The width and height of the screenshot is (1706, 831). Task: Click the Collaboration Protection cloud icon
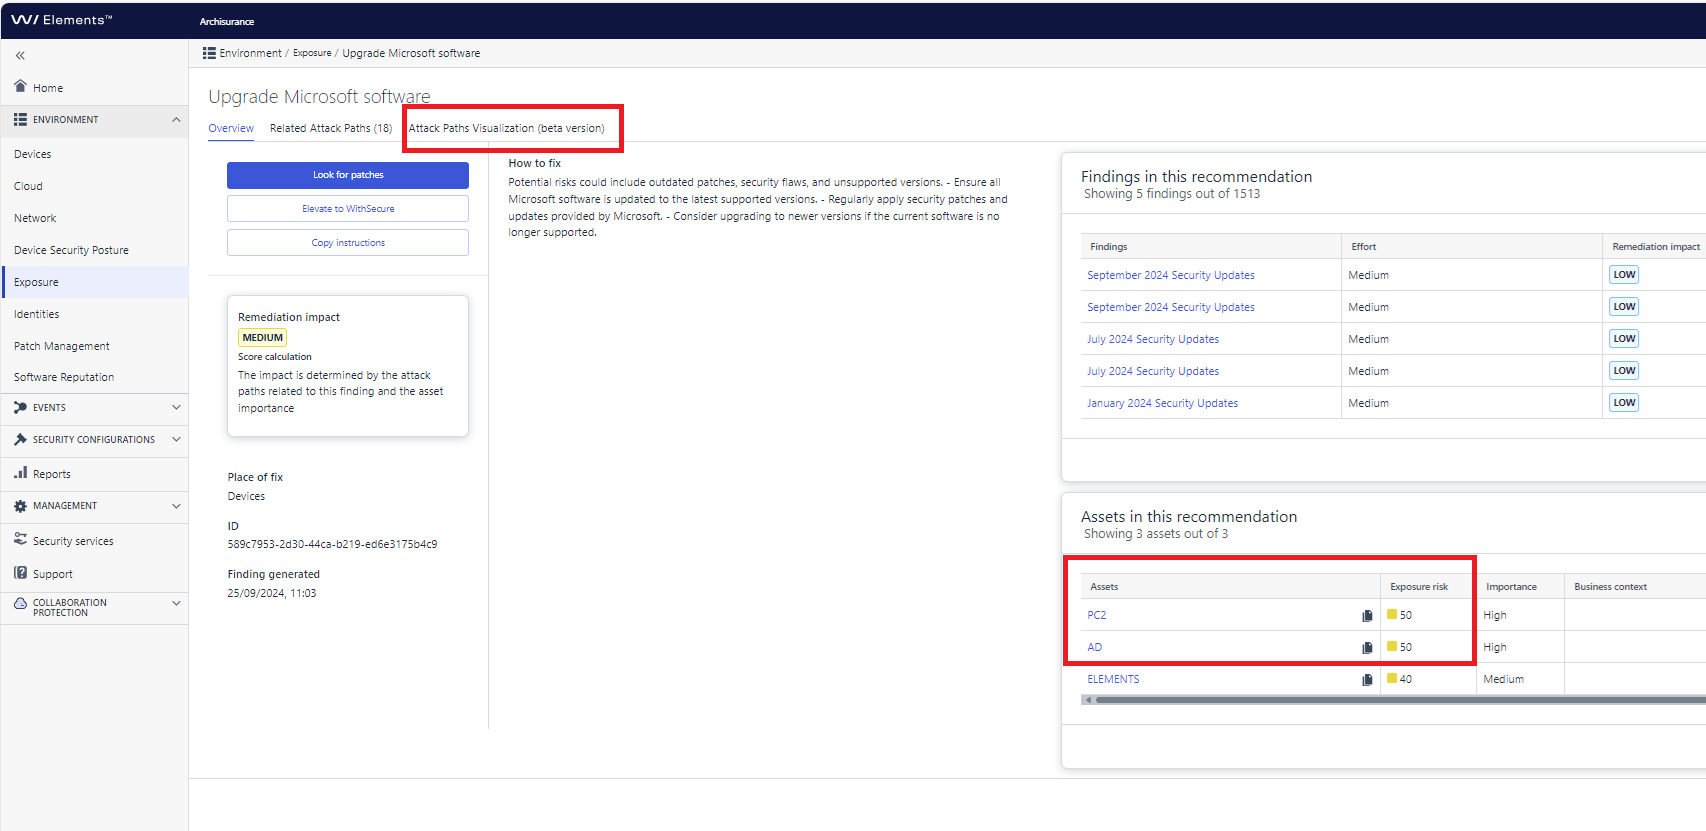(x=20, y=603)
